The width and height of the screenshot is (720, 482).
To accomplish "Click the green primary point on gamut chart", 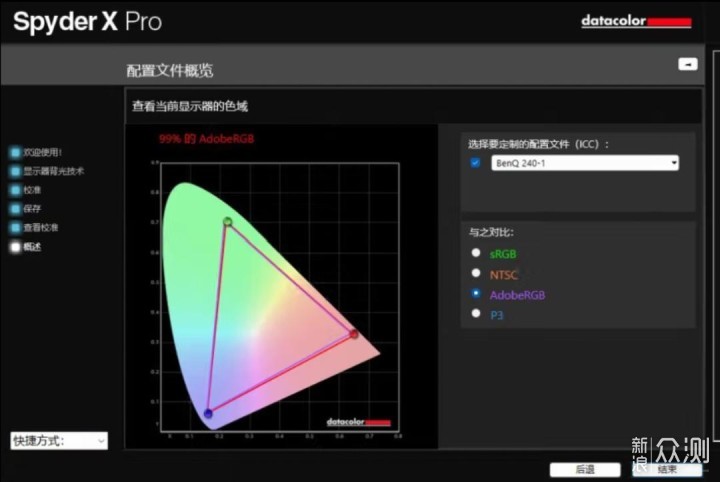I will point(228,222).
